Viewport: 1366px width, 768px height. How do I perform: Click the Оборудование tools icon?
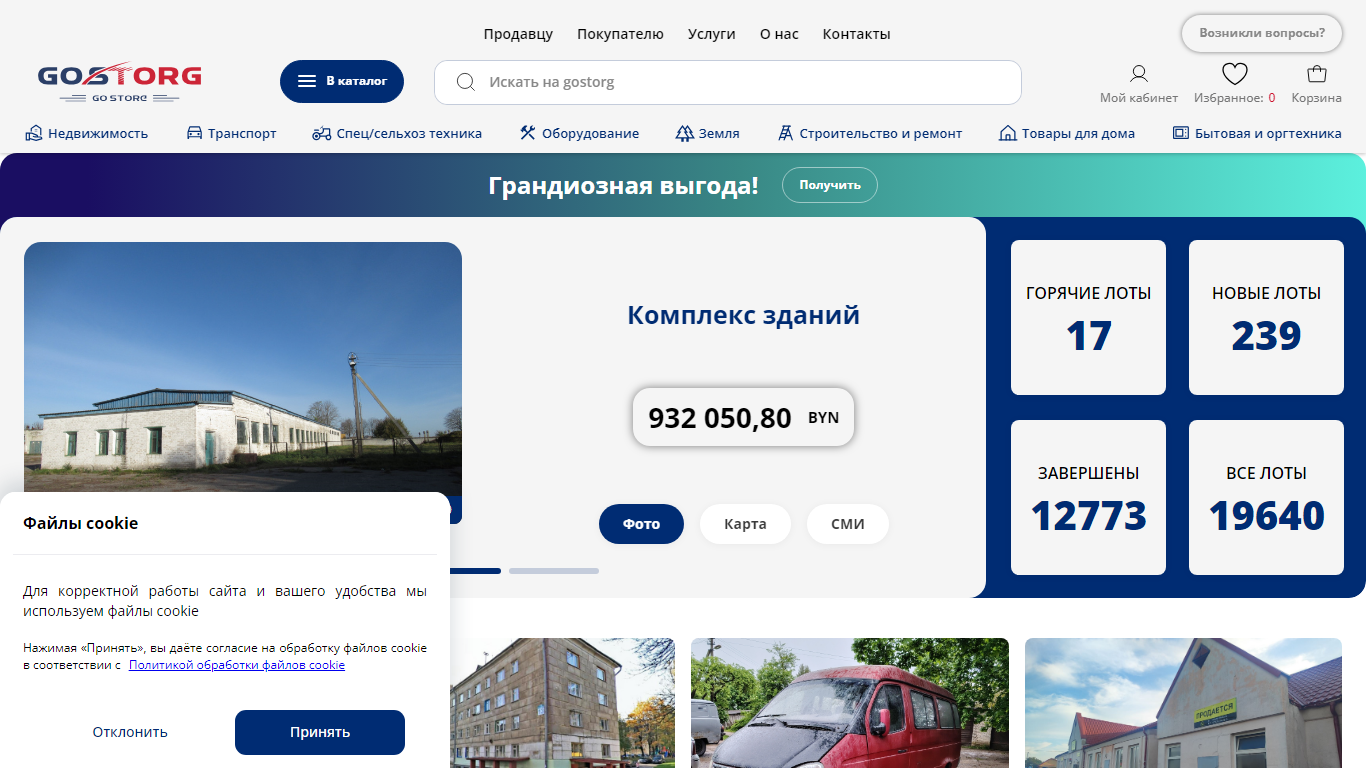pos(528,133)
